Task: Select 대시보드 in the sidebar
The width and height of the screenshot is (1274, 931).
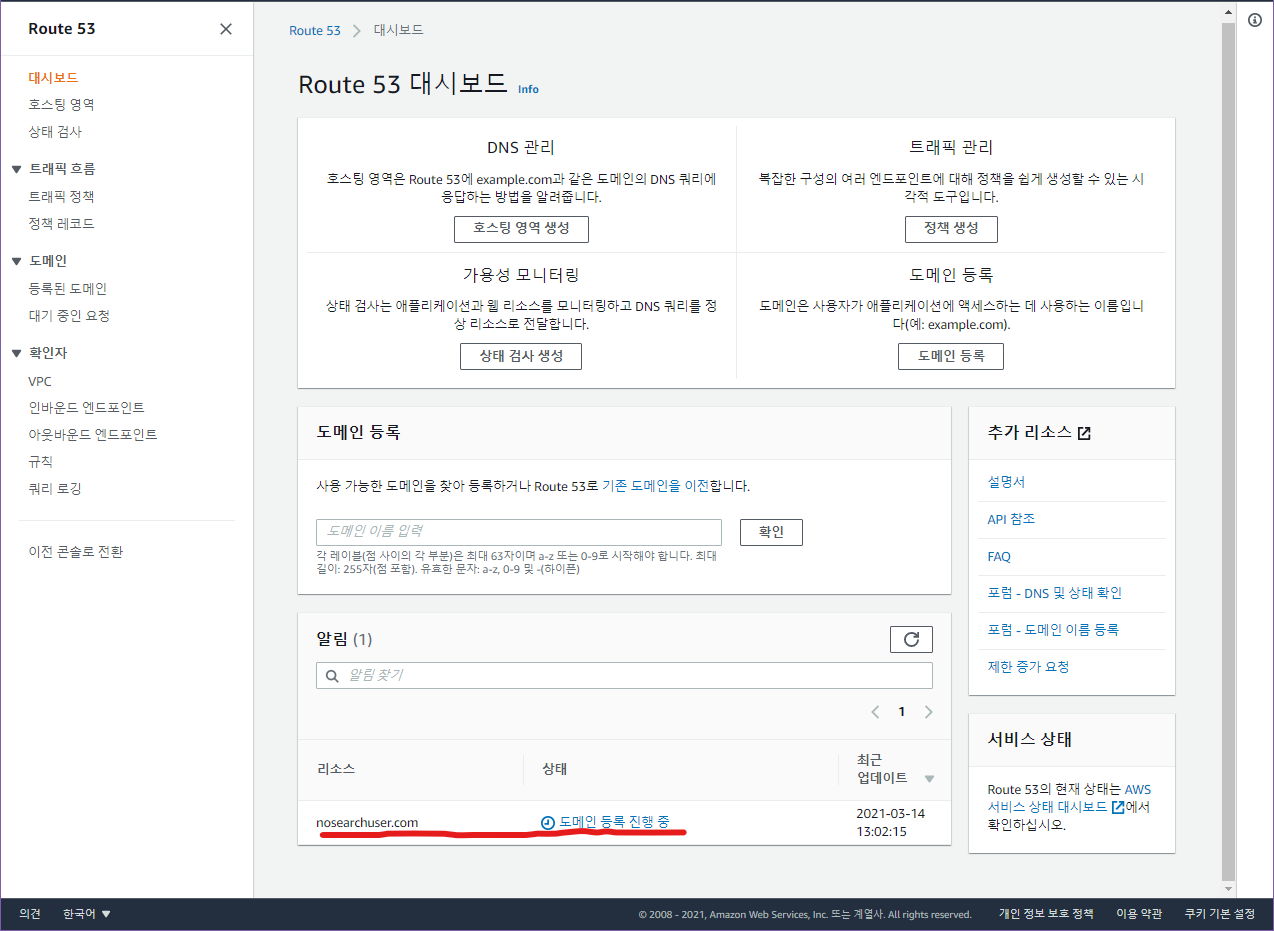Action: 53,77
